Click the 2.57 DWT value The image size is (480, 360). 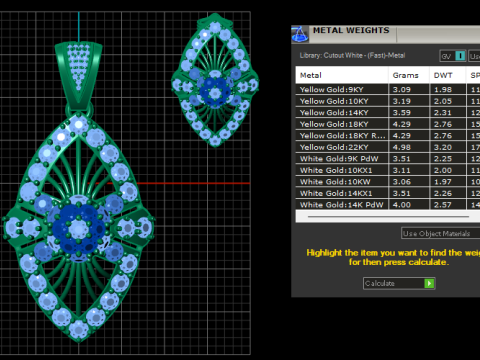coord(443,205)
